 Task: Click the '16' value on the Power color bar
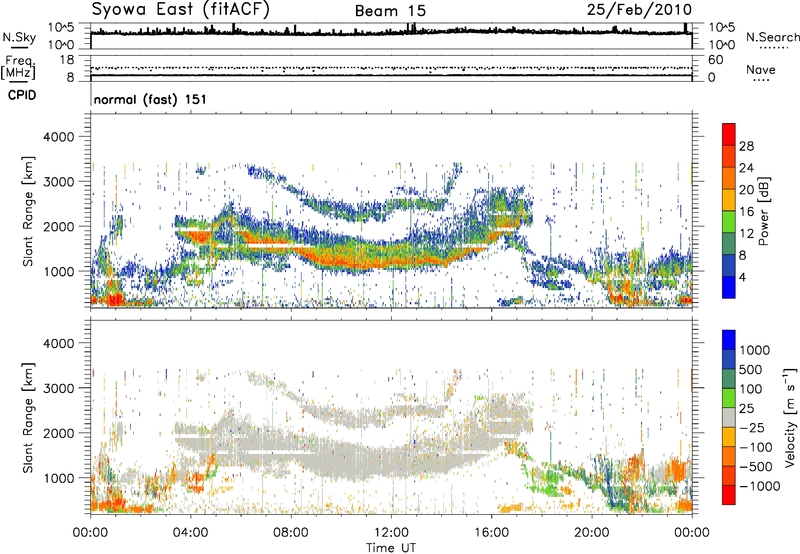pyautogui.click(x=746, y=212)
